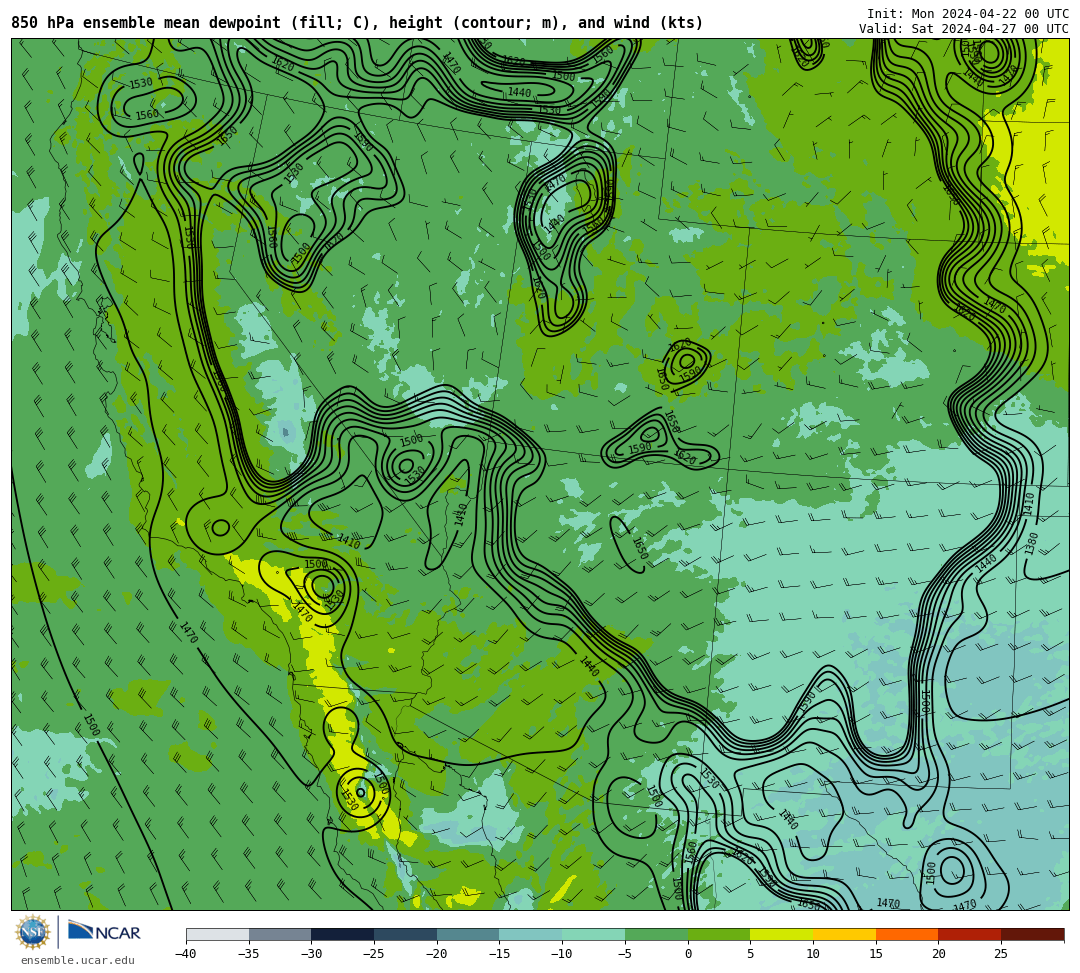This screenshot has height=973, width=1080.
Task: Click the -10 colorbar tick label
Action: pos(562,954)
